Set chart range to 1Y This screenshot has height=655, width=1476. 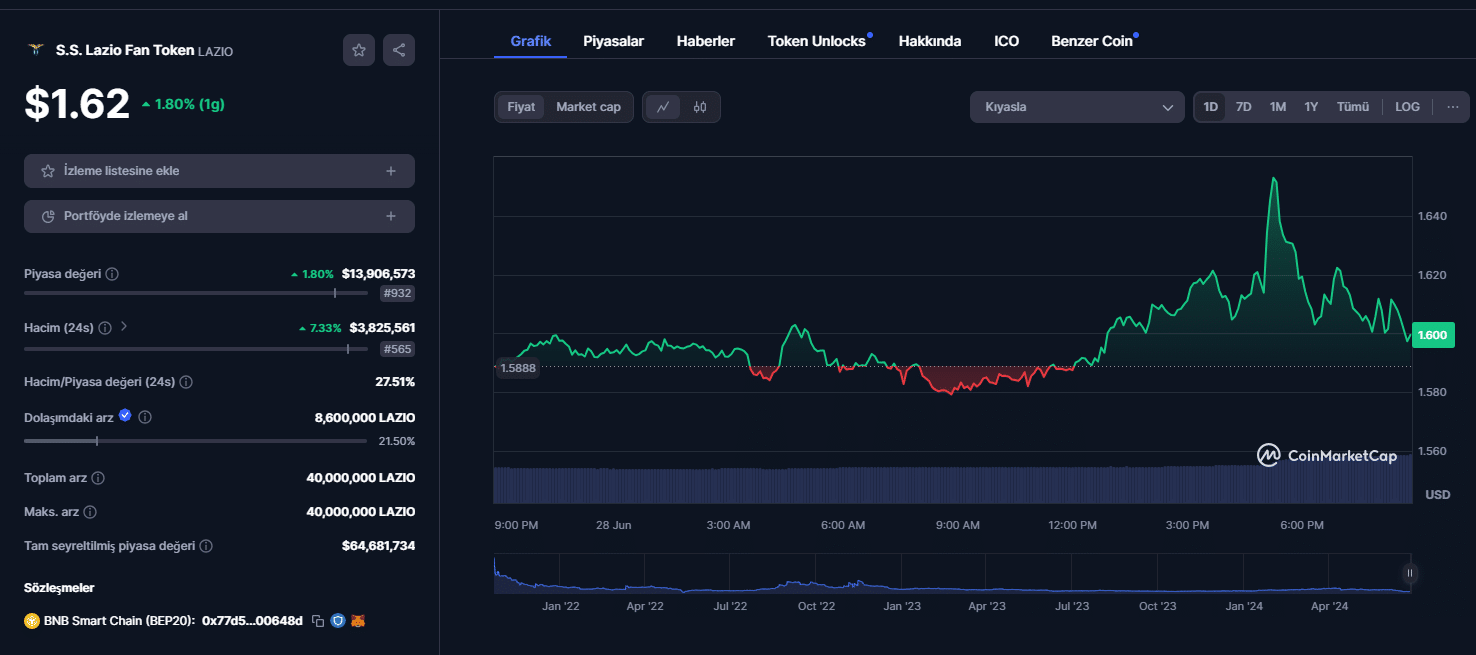tap(1311, 107)
